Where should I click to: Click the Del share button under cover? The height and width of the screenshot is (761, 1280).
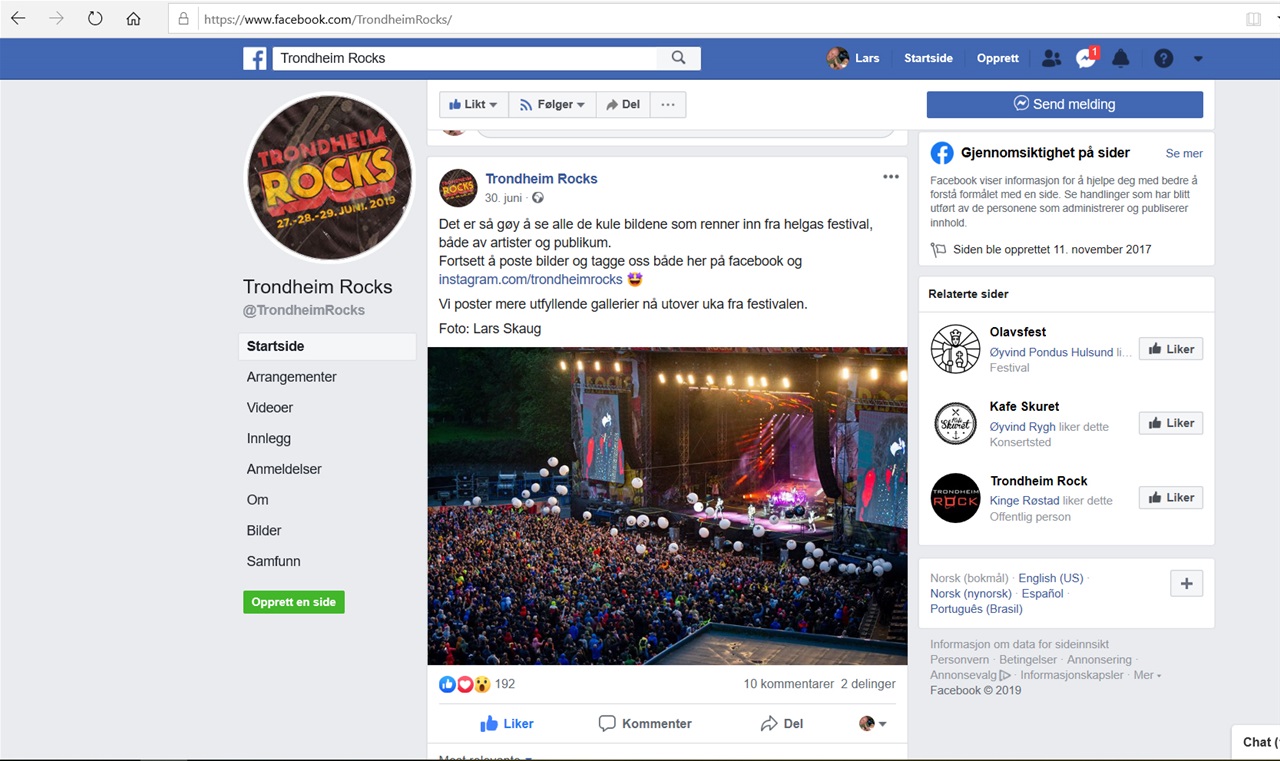point(622,104)
